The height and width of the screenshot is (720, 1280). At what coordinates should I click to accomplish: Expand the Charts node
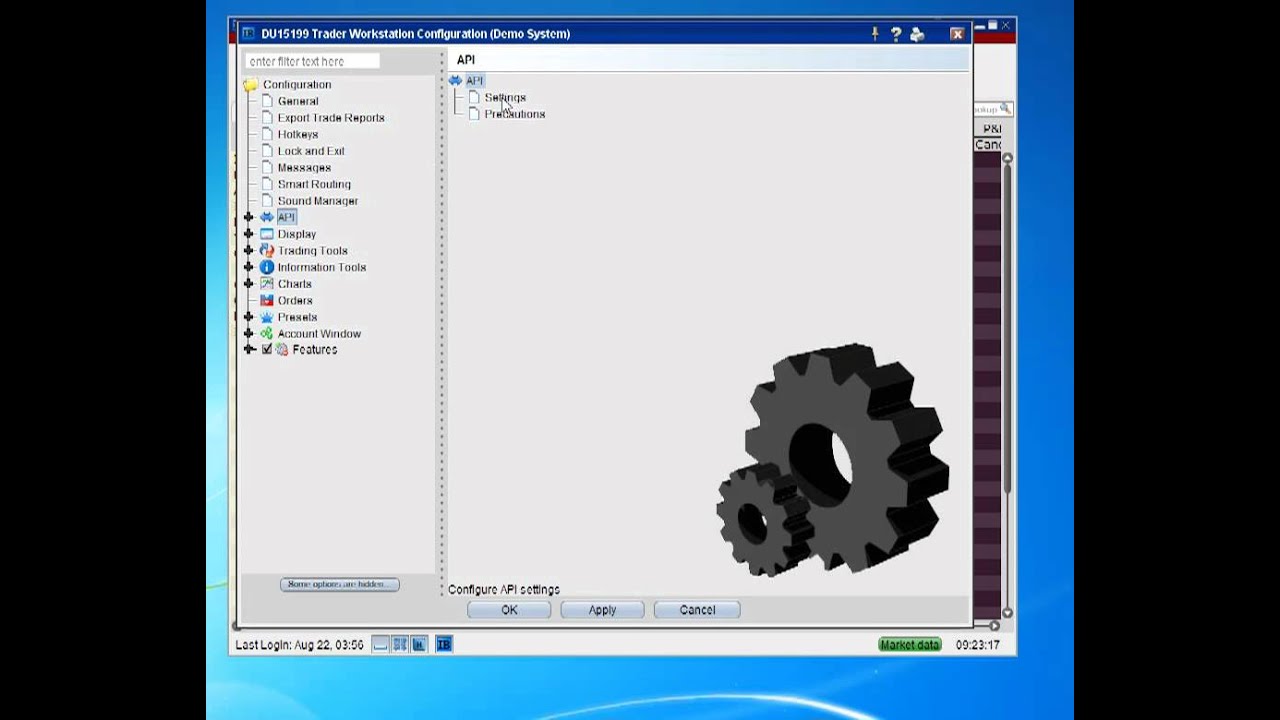(249, 284)
